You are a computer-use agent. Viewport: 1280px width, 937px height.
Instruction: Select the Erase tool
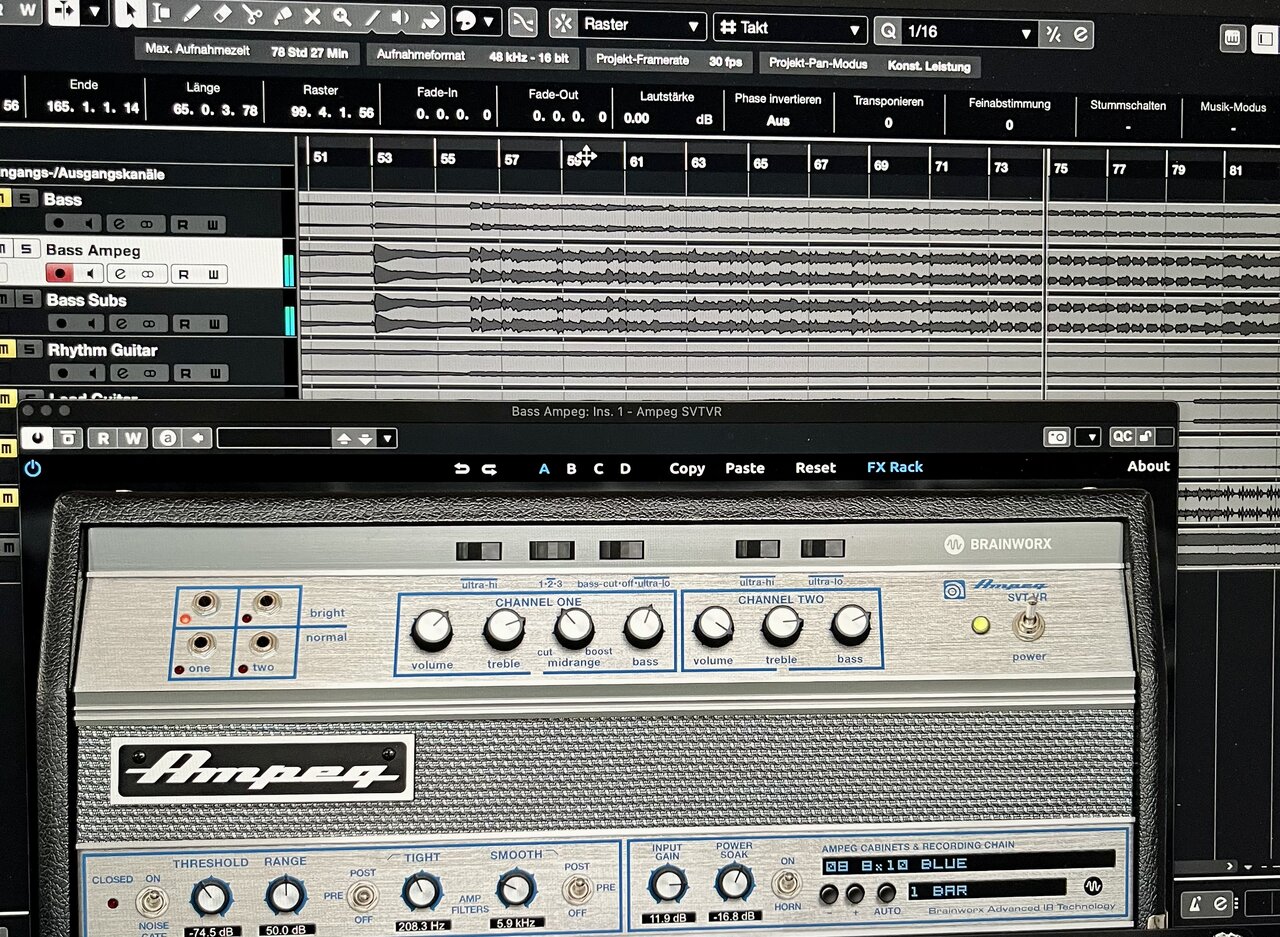[x=221, y=16]
